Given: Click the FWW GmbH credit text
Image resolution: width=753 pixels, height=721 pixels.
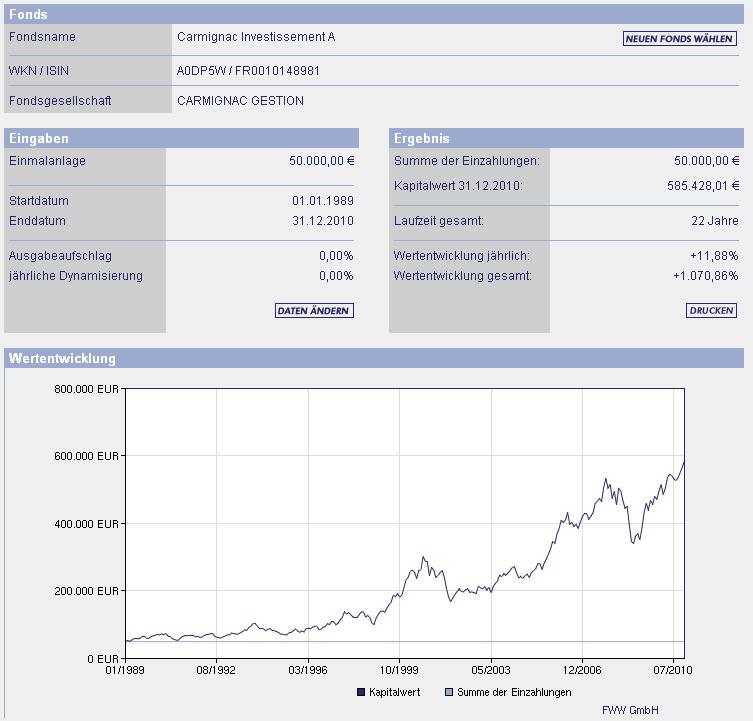Looking at the screenshot, I should pos(630,709).
